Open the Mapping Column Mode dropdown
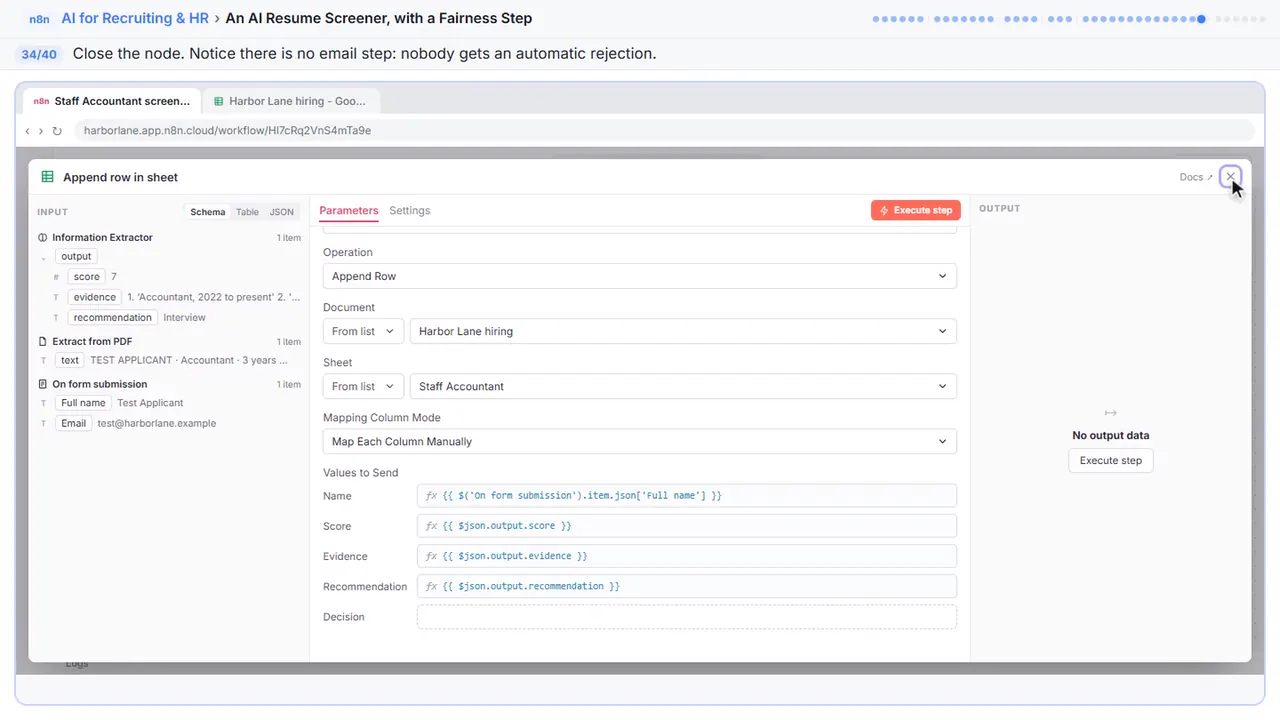This screenshot has width=1280, height=720. [640, 441]
